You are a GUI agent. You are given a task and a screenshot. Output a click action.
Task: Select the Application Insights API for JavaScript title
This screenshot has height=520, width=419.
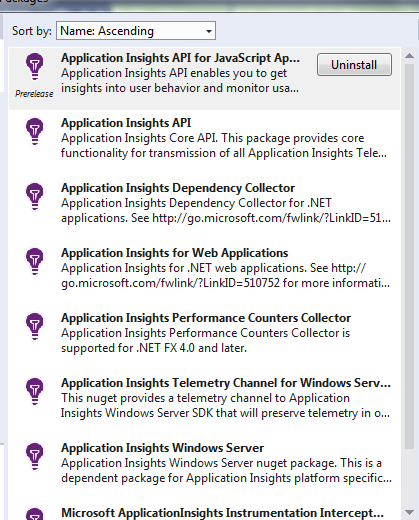coord(180,58)
